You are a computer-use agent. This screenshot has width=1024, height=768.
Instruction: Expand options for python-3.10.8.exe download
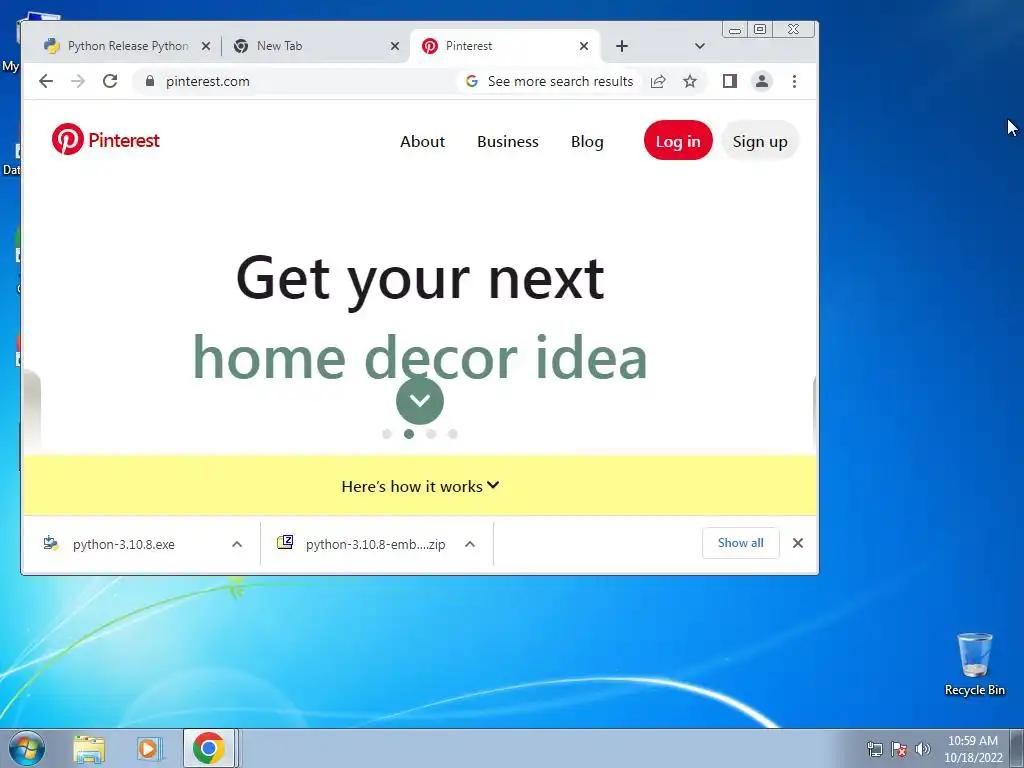tap(237, 544)
